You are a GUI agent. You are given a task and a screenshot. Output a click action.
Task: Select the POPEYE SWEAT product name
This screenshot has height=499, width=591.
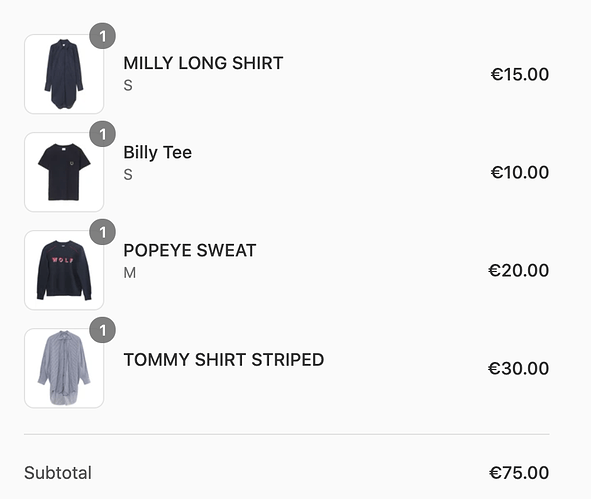[x=190, y=251]
